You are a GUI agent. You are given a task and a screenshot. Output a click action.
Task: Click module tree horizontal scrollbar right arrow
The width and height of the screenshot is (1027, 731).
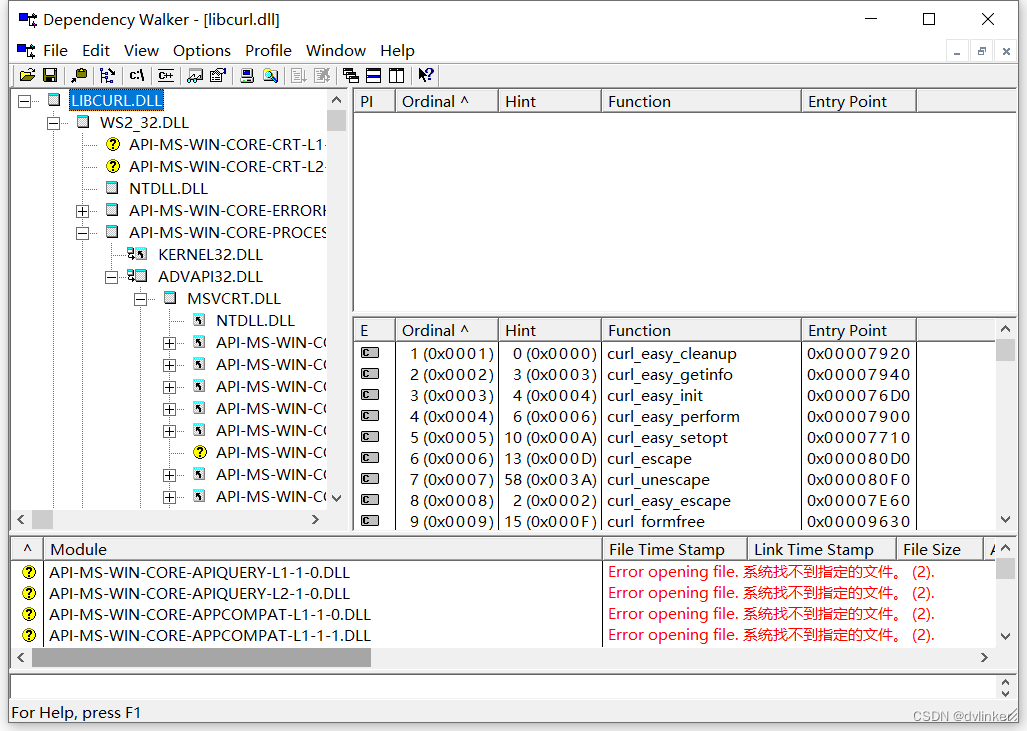[316, 519]
